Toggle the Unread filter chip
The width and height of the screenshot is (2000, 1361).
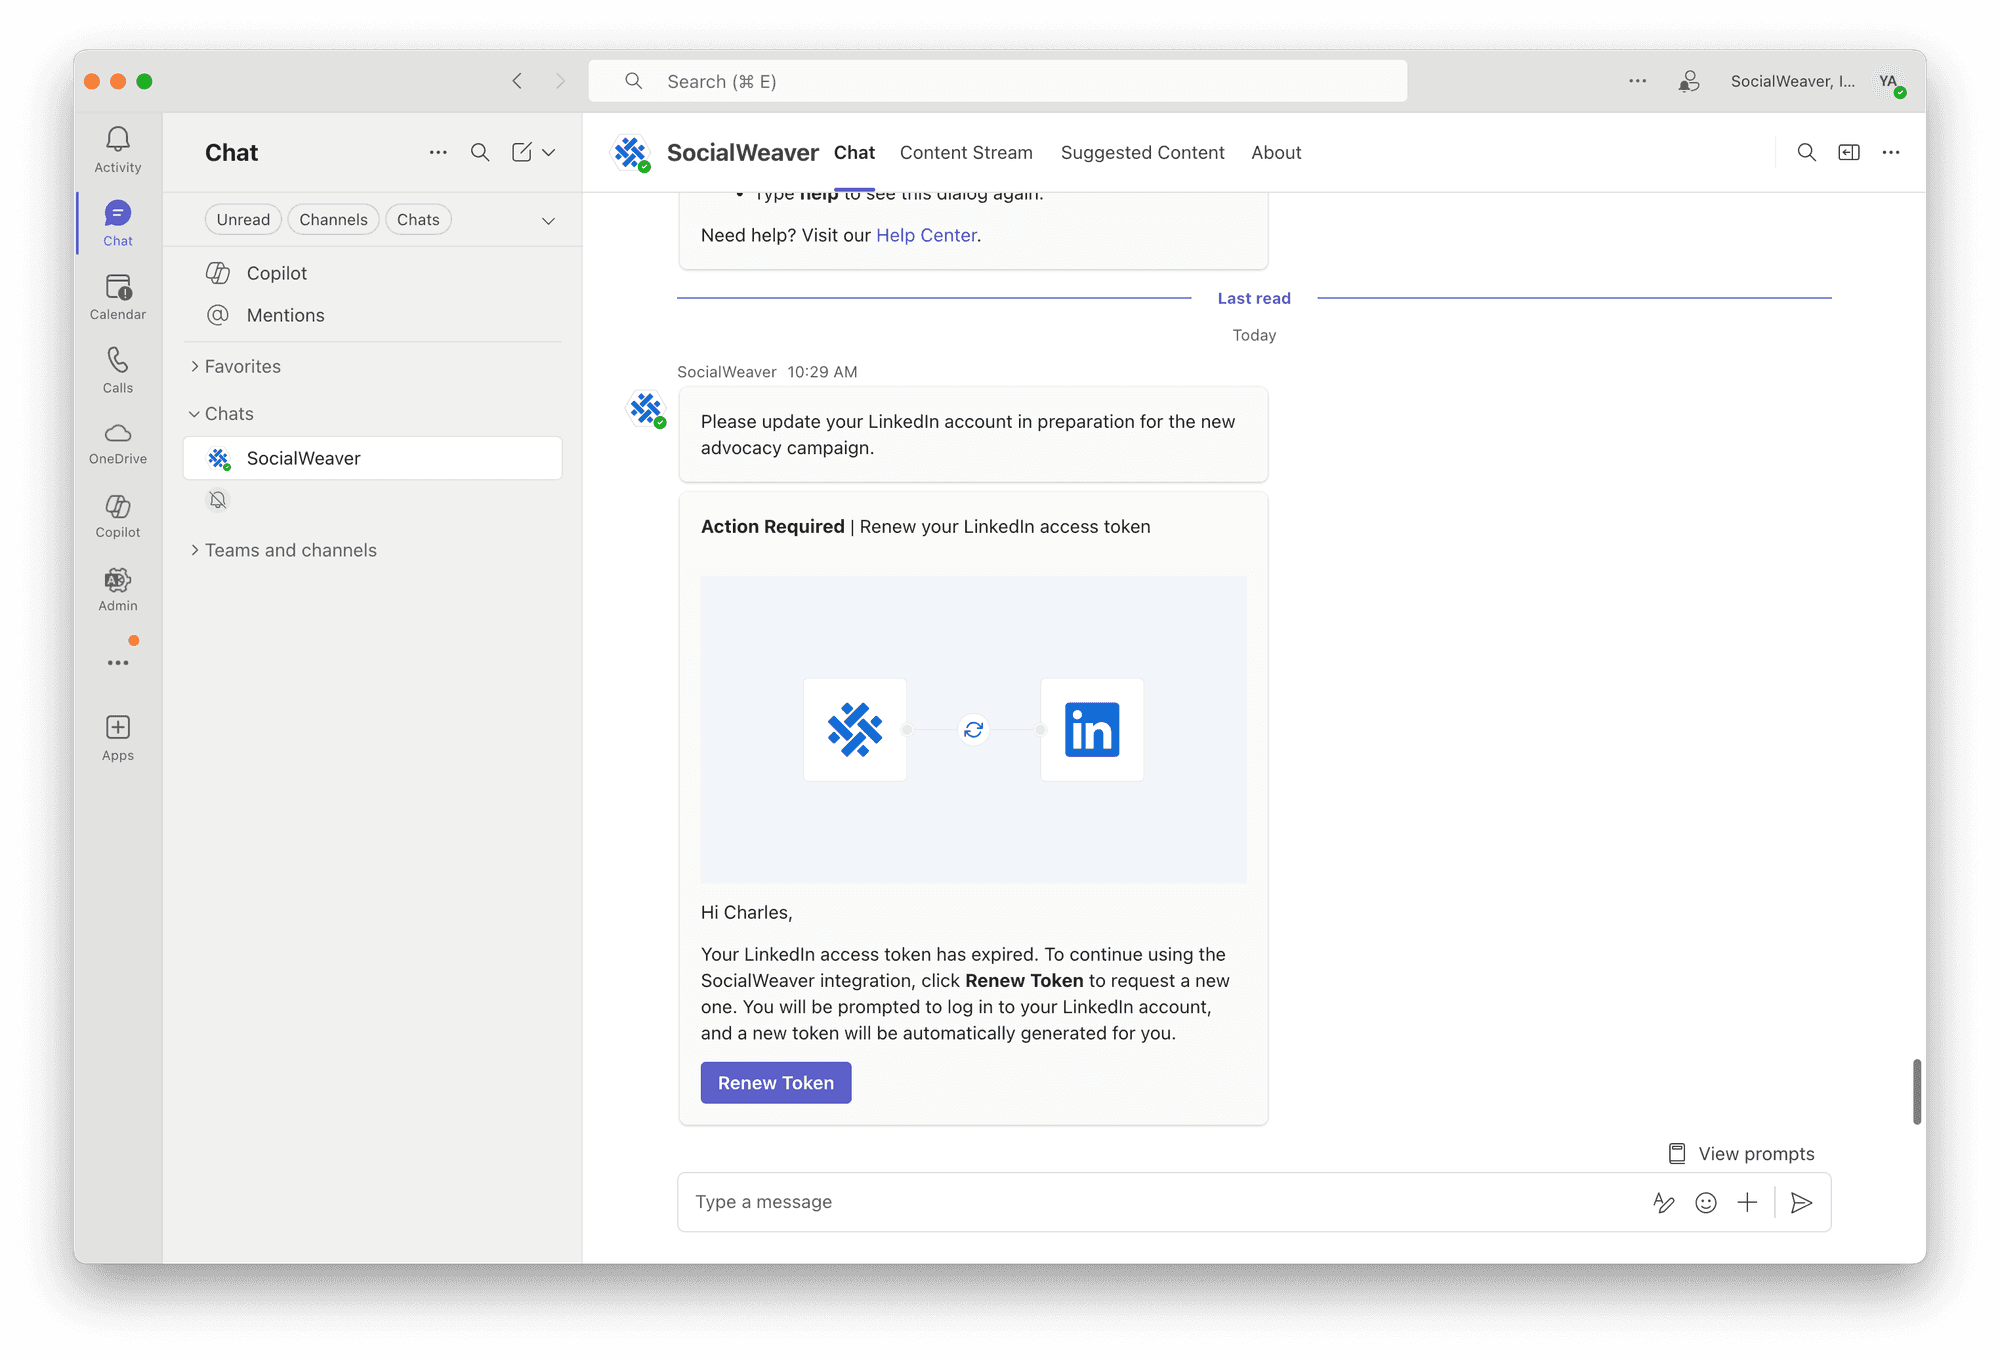click(243, 220)
